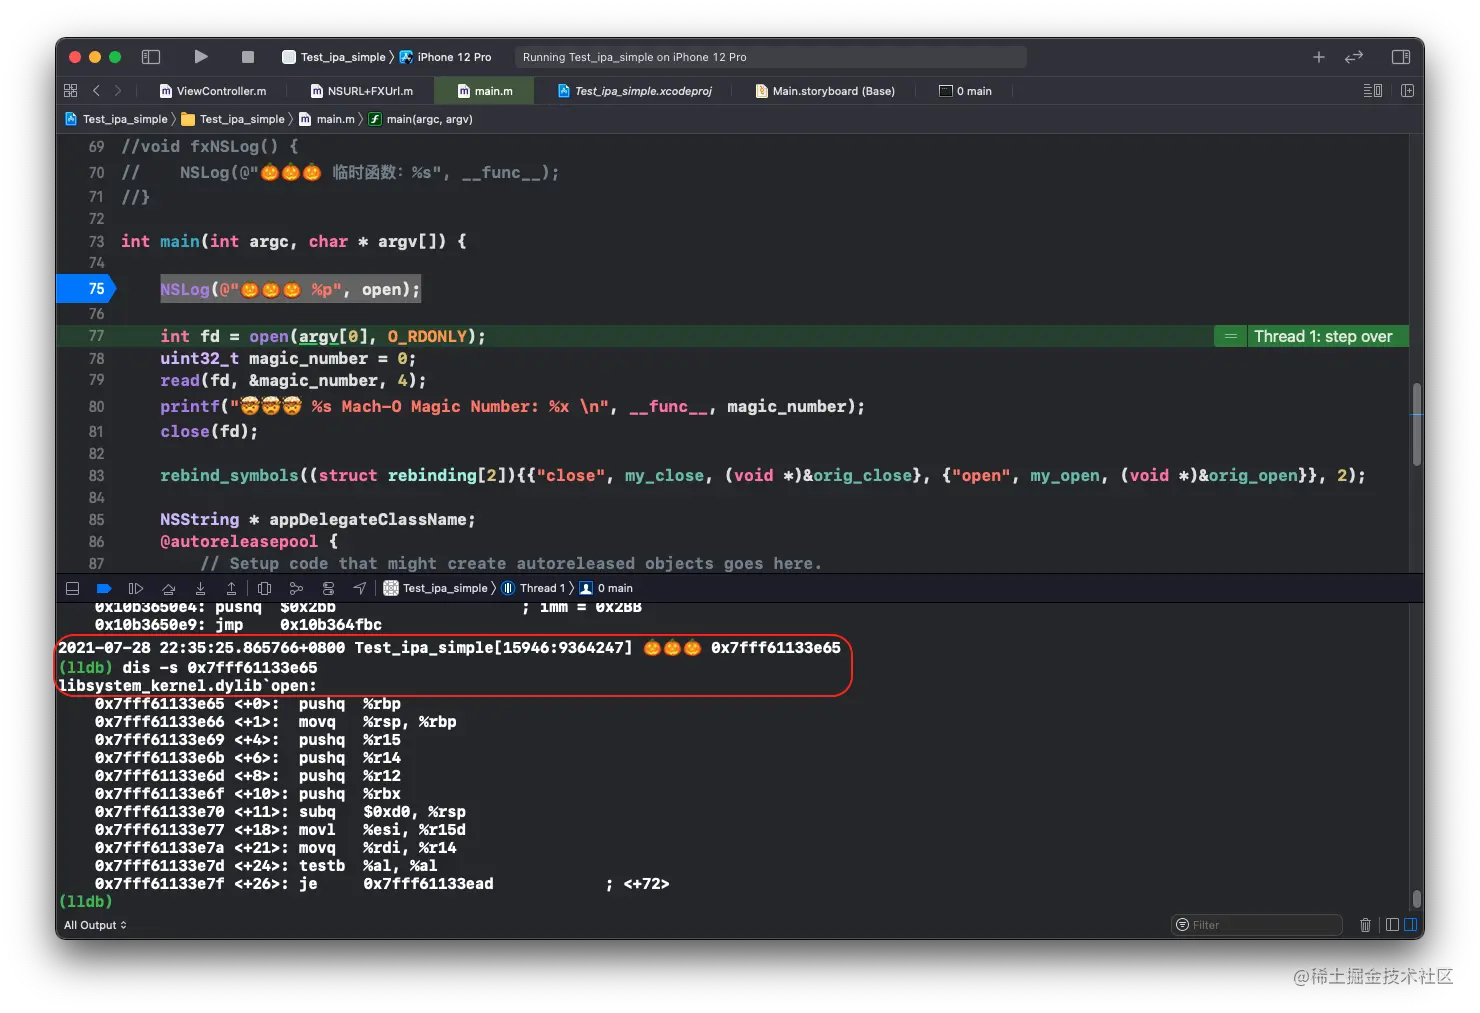Open the Test_ipa_simple scheme selector
This screenshot has width=1480, height=1013.
(335, 57)
